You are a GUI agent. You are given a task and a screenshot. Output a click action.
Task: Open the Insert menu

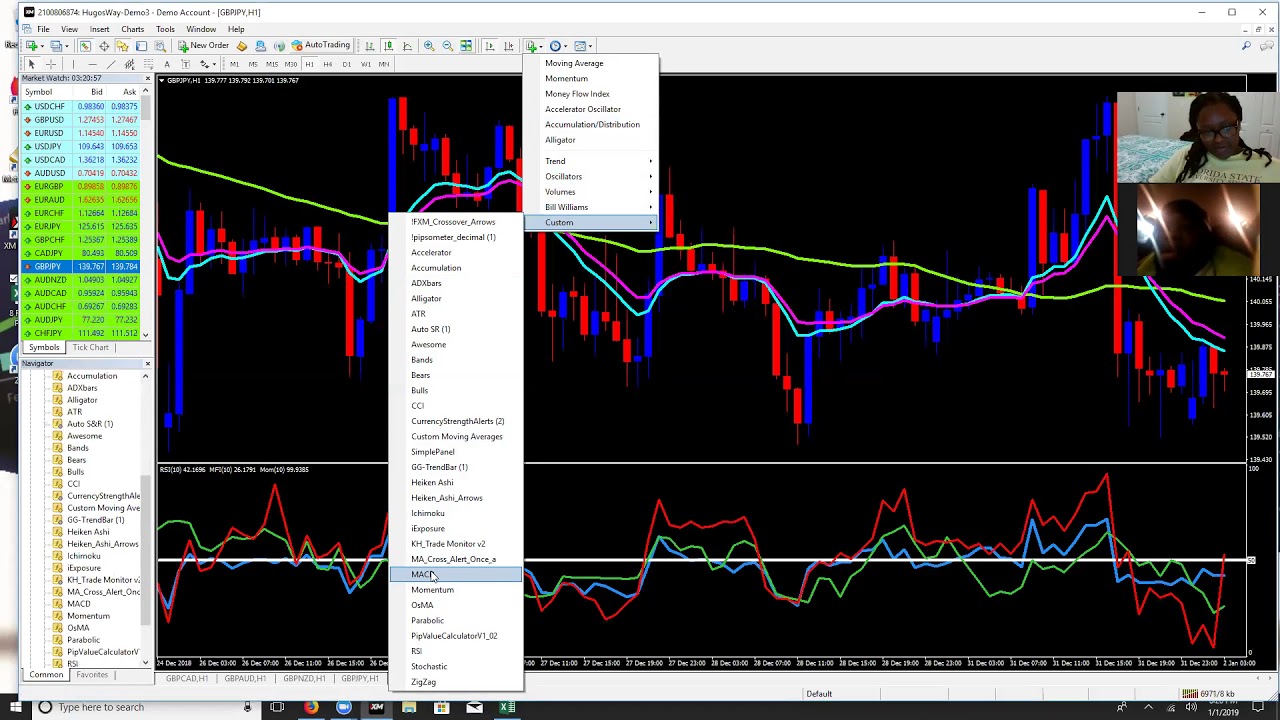tap(99, 29)
